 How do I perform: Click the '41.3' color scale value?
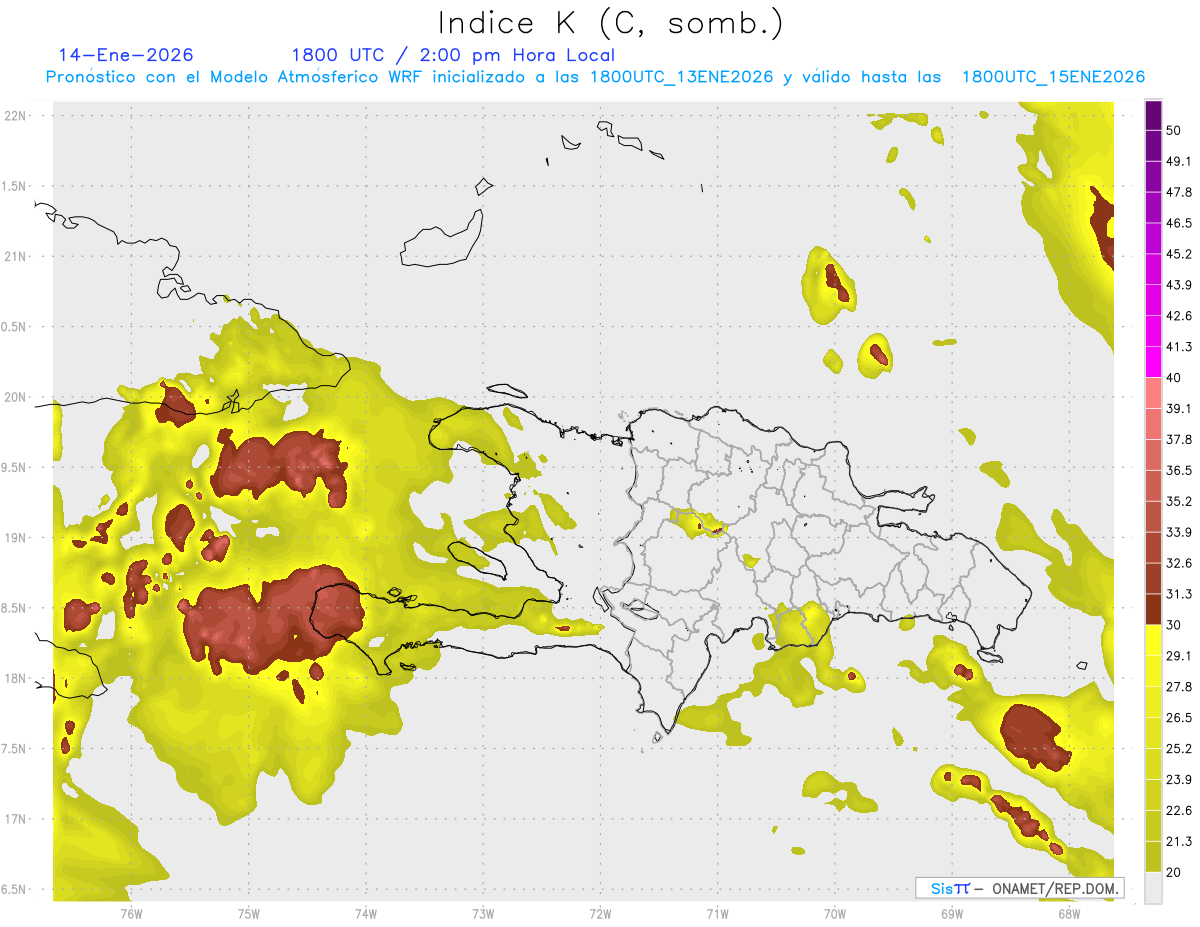point(1179,347)
